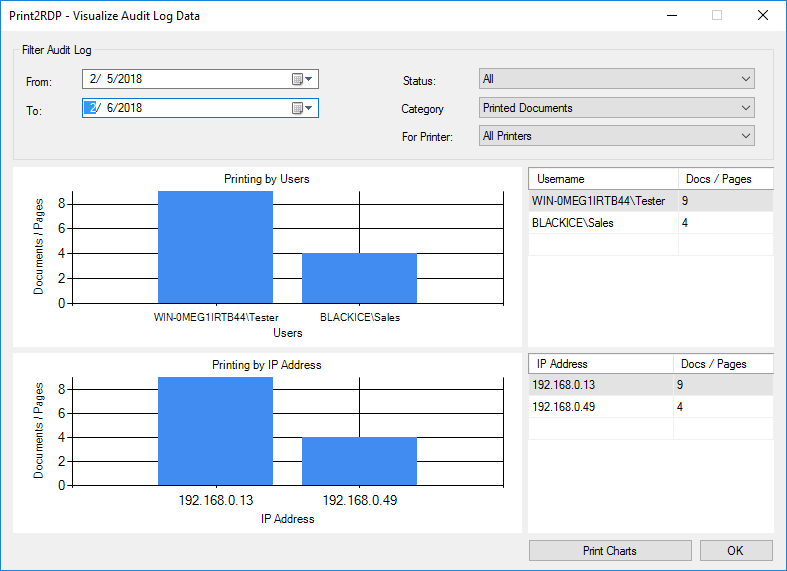Sort by the Username column header
This screenshot has width=787, height=571.
(x=602, y=179)
